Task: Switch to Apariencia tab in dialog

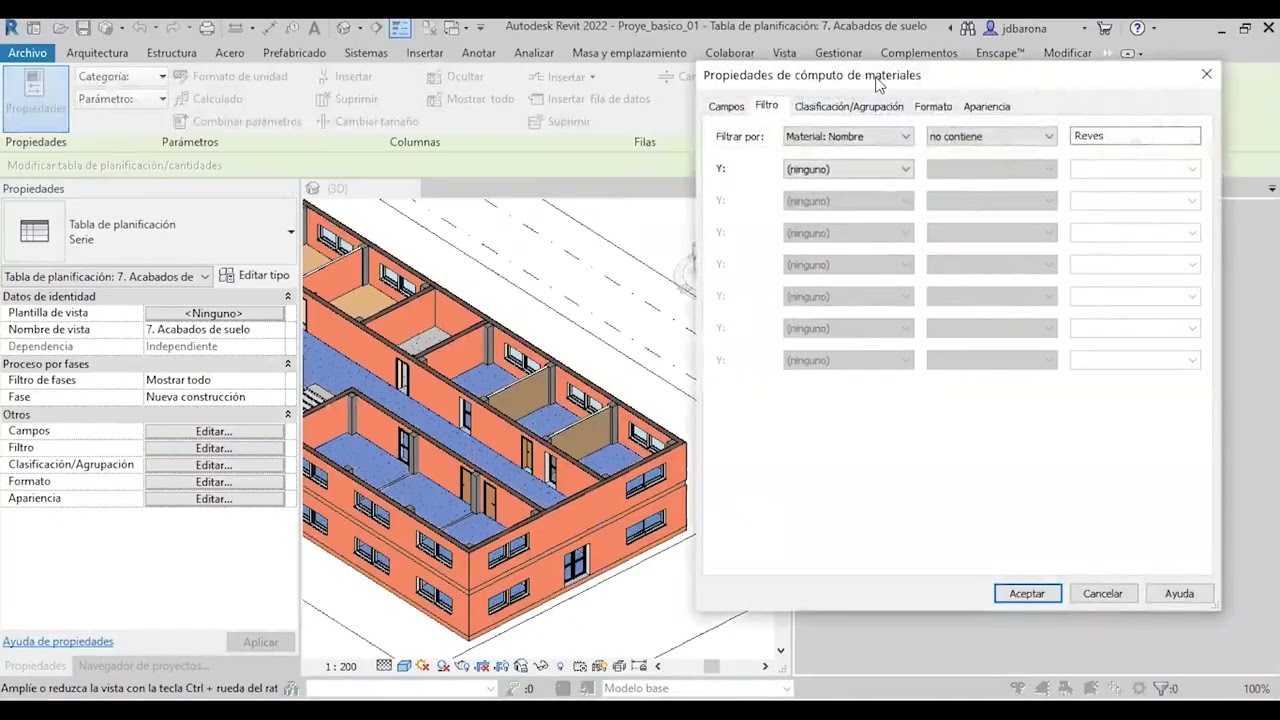Action: click(x=987, y=106)
